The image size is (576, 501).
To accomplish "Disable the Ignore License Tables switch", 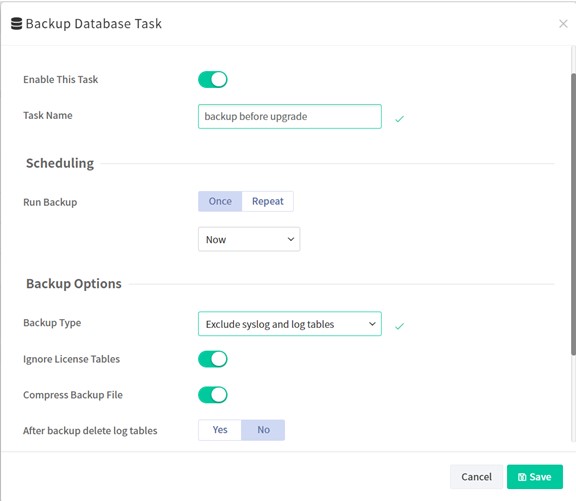I will pyautogui.click(x=213, y=359).
